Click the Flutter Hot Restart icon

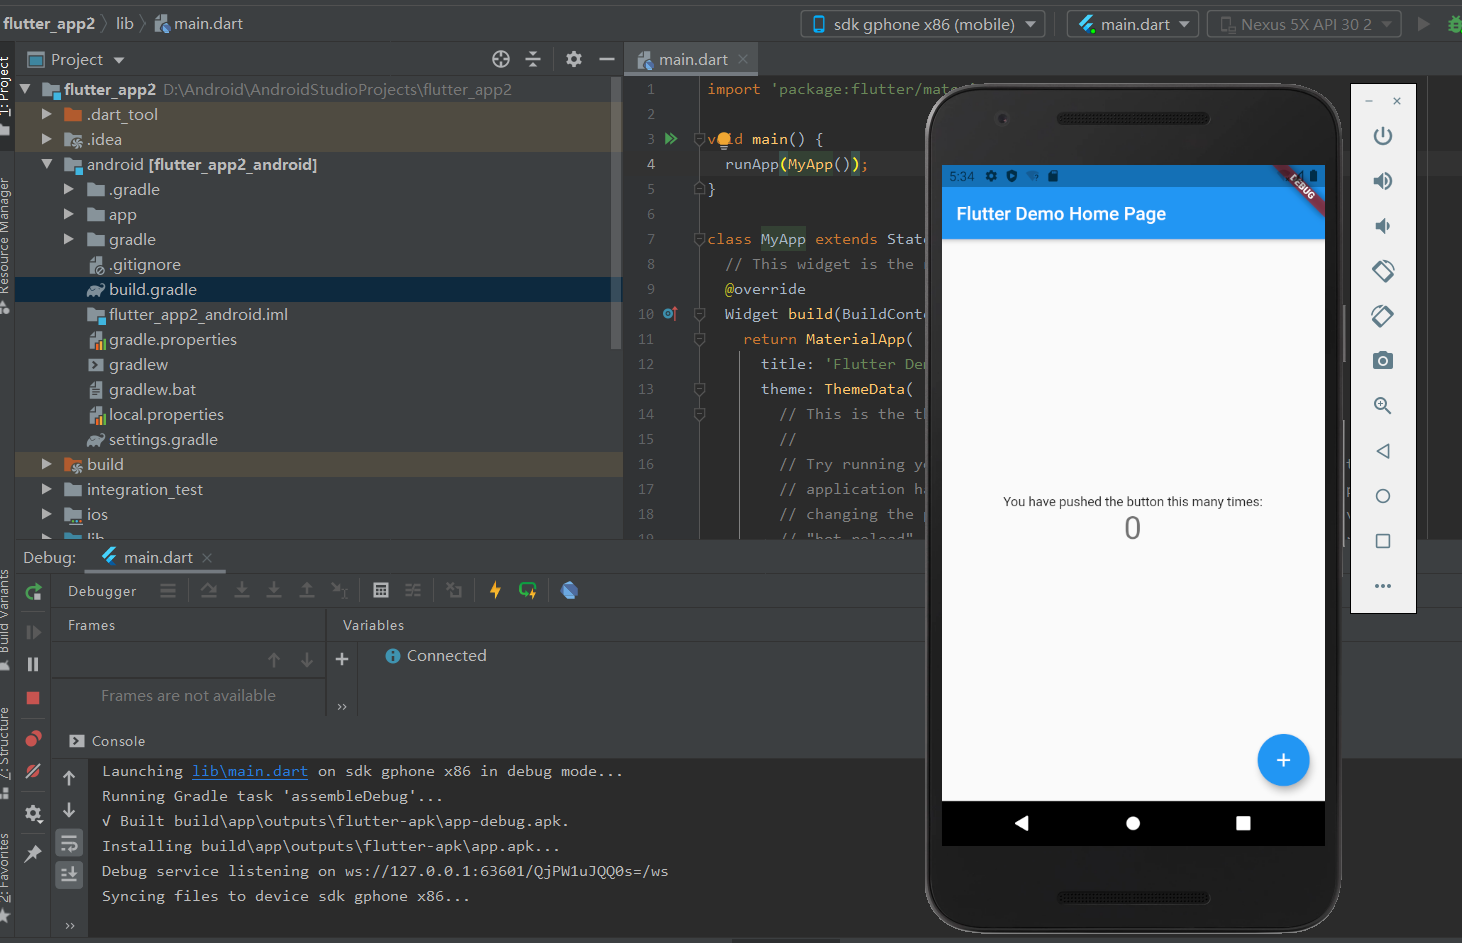coord(528,590)
